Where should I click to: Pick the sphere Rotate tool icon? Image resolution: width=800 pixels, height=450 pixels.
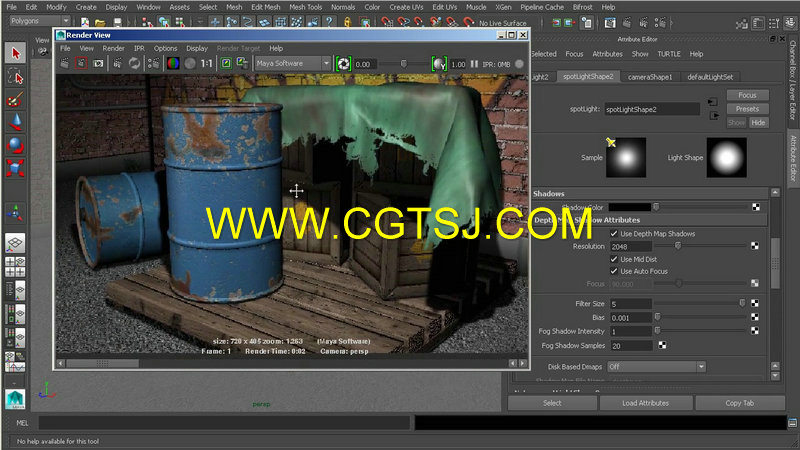click(15, 145)
